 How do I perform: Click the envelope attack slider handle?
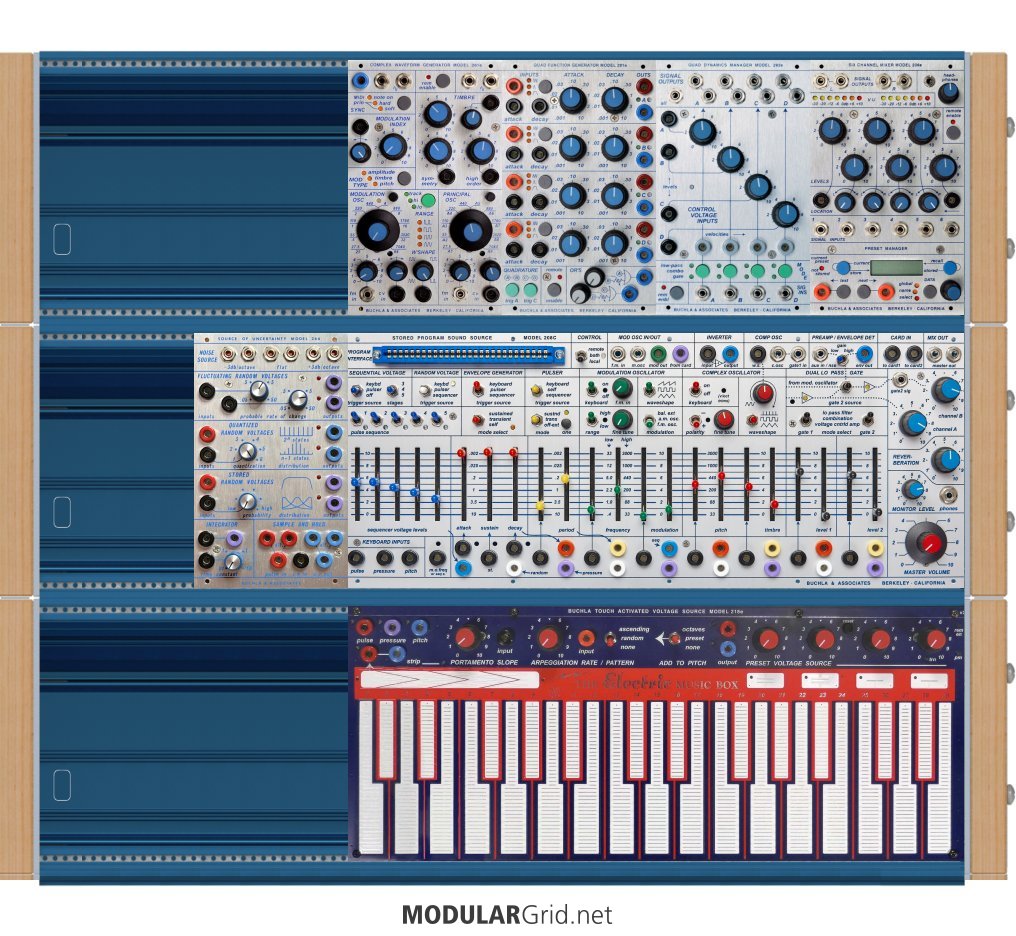point(461,452)
